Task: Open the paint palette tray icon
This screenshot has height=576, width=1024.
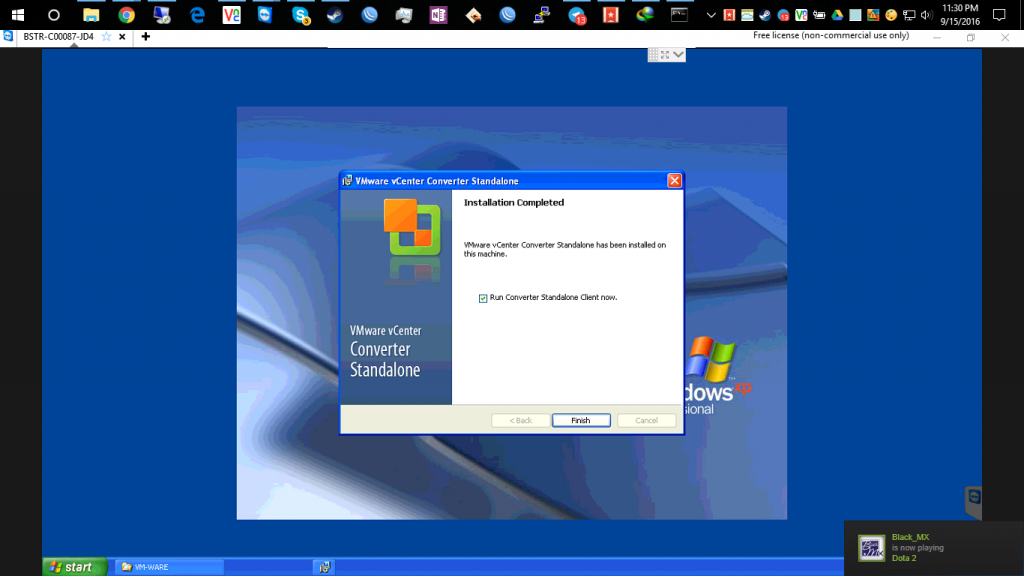Action: tap(891, 14)
